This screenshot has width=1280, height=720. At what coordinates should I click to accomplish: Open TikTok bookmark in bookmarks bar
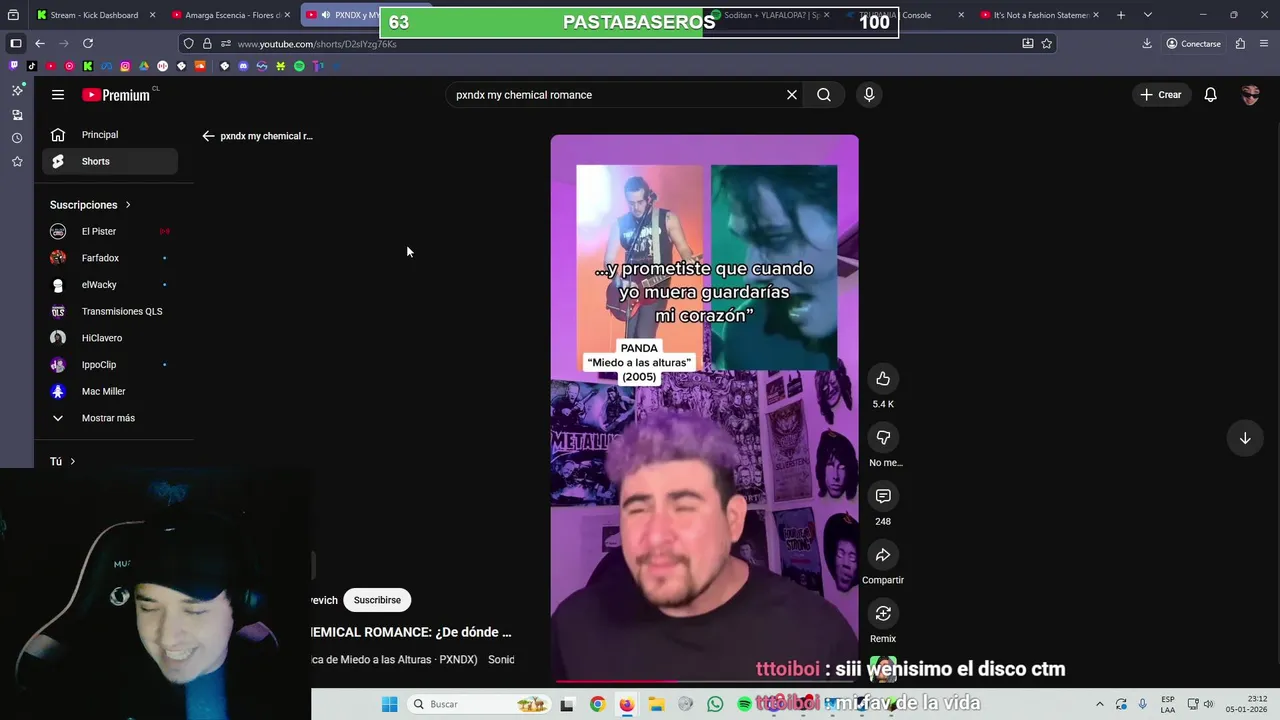tap(32, 66)
